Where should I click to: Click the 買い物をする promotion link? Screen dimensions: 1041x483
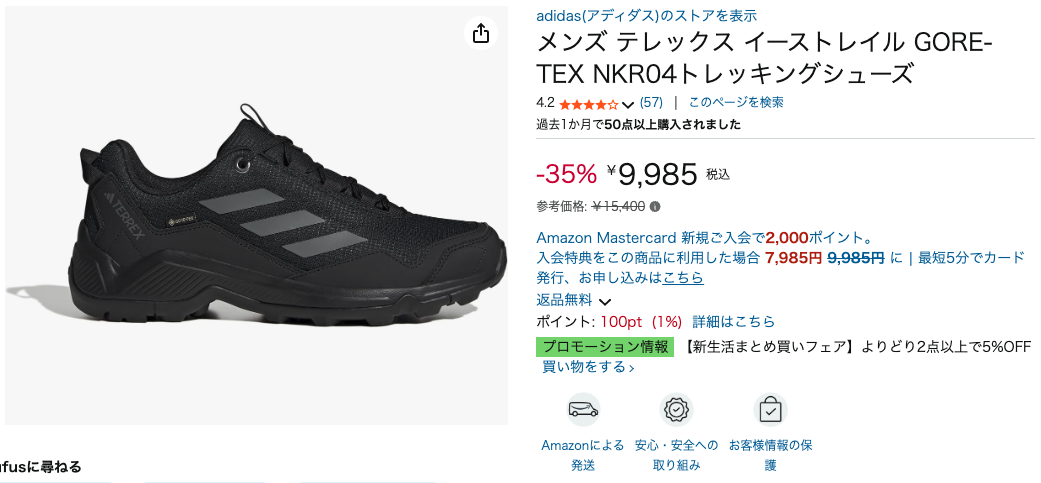(x=588, y=367)
